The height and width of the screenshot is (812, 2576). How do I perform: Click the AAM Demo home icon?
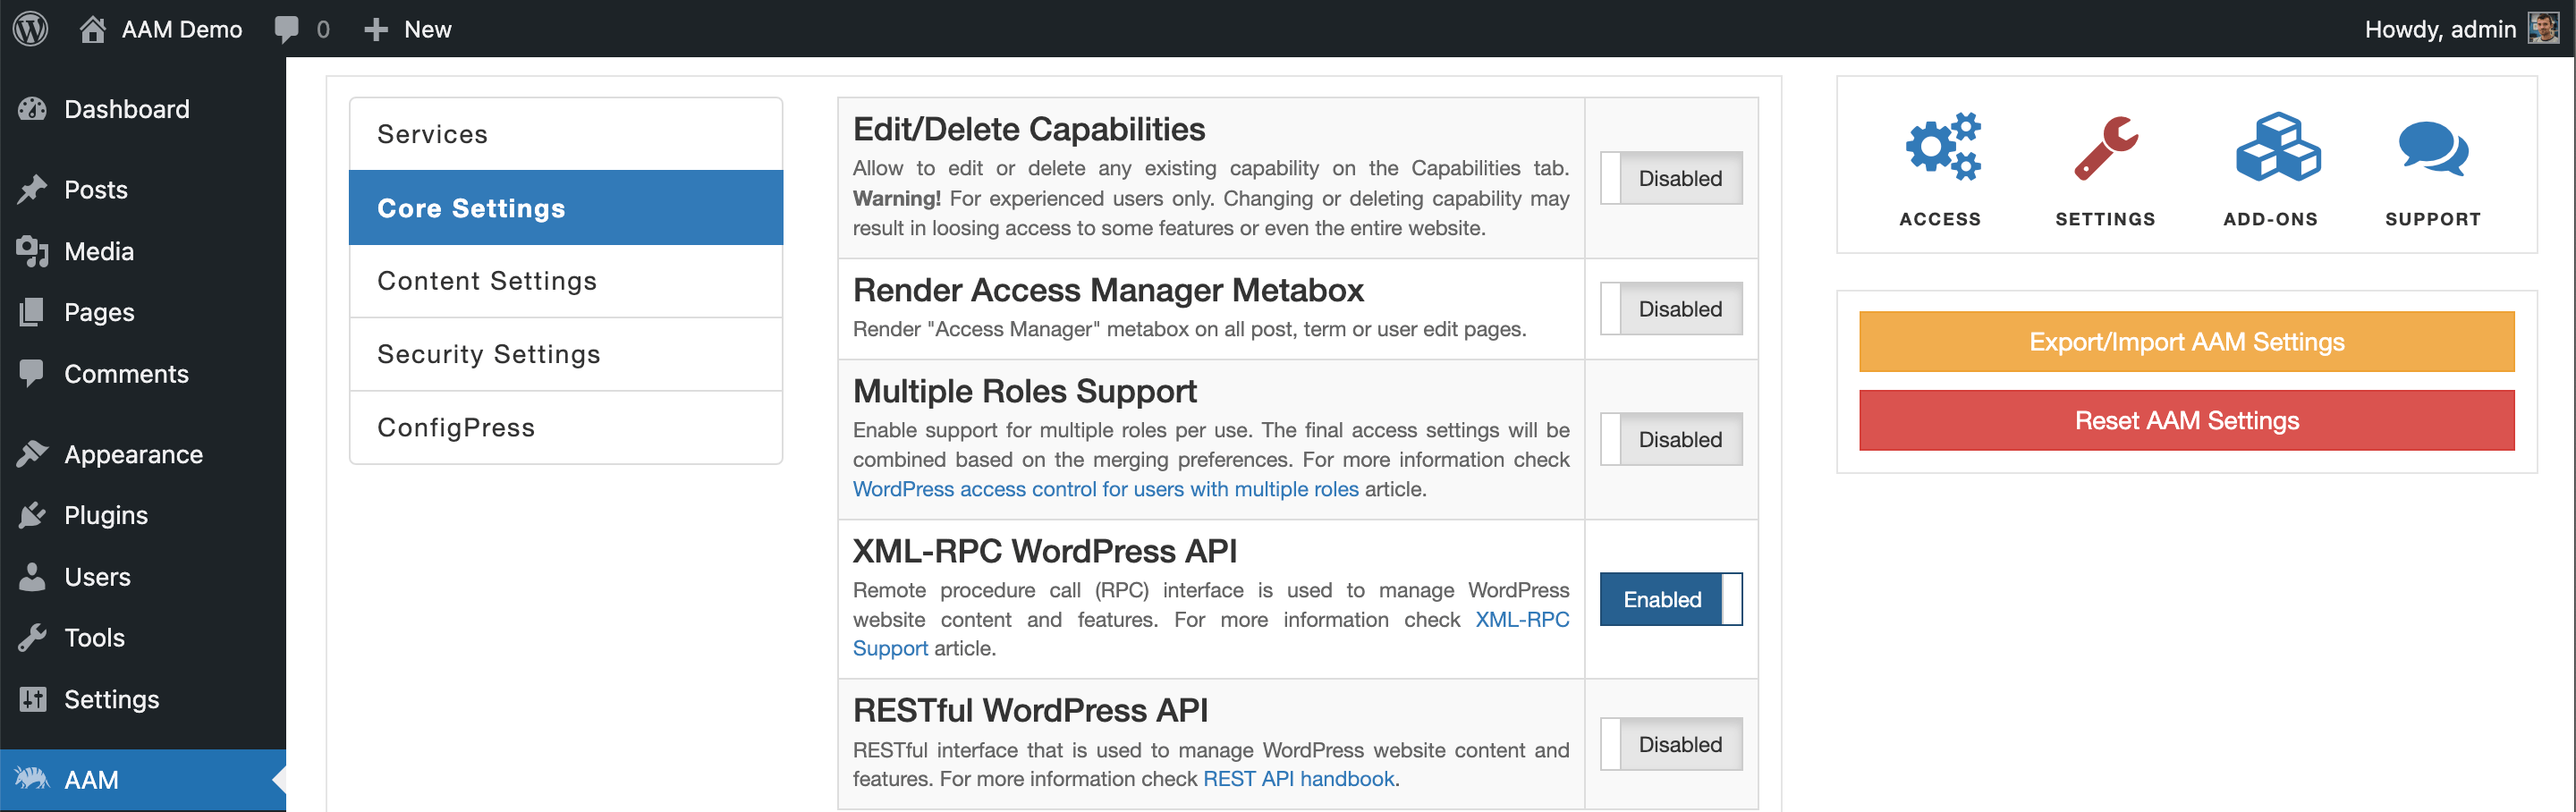(93, 29)
